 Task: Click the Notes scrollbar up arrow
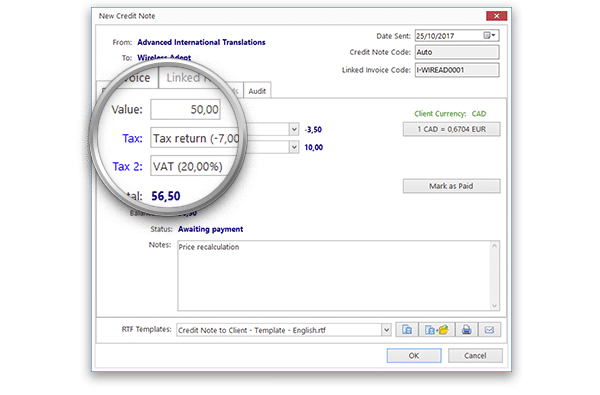click(494, 246)
